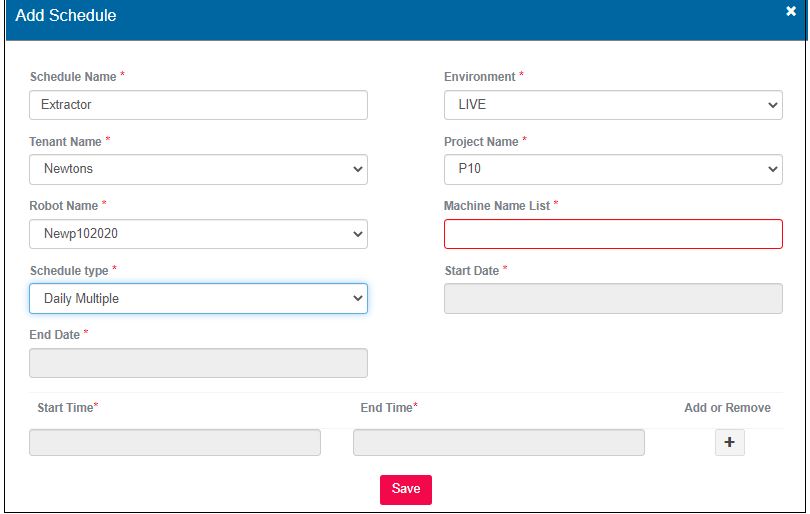Open the Schedule type dropdown showing Daily Multiple

[198, 299]
